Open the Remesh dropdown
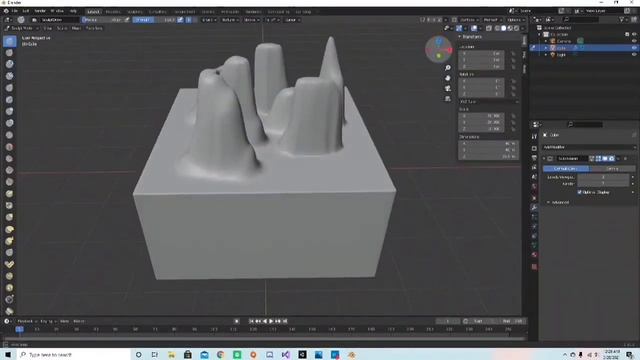This screenshot has height=360, width=640. coord(492,20)
